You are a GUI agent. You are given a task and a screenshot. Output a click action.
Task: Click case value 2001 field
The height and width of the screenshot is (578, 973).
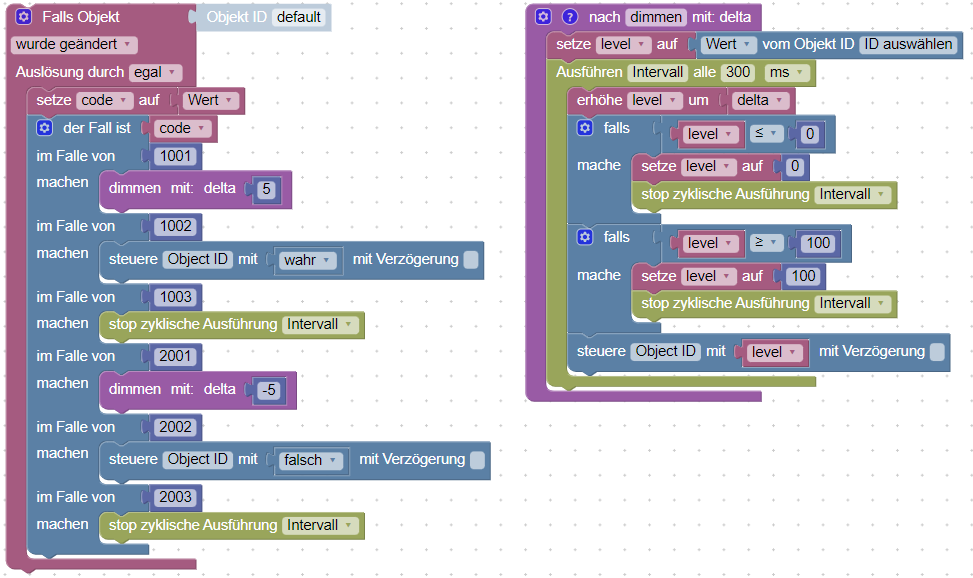(175, 356)
